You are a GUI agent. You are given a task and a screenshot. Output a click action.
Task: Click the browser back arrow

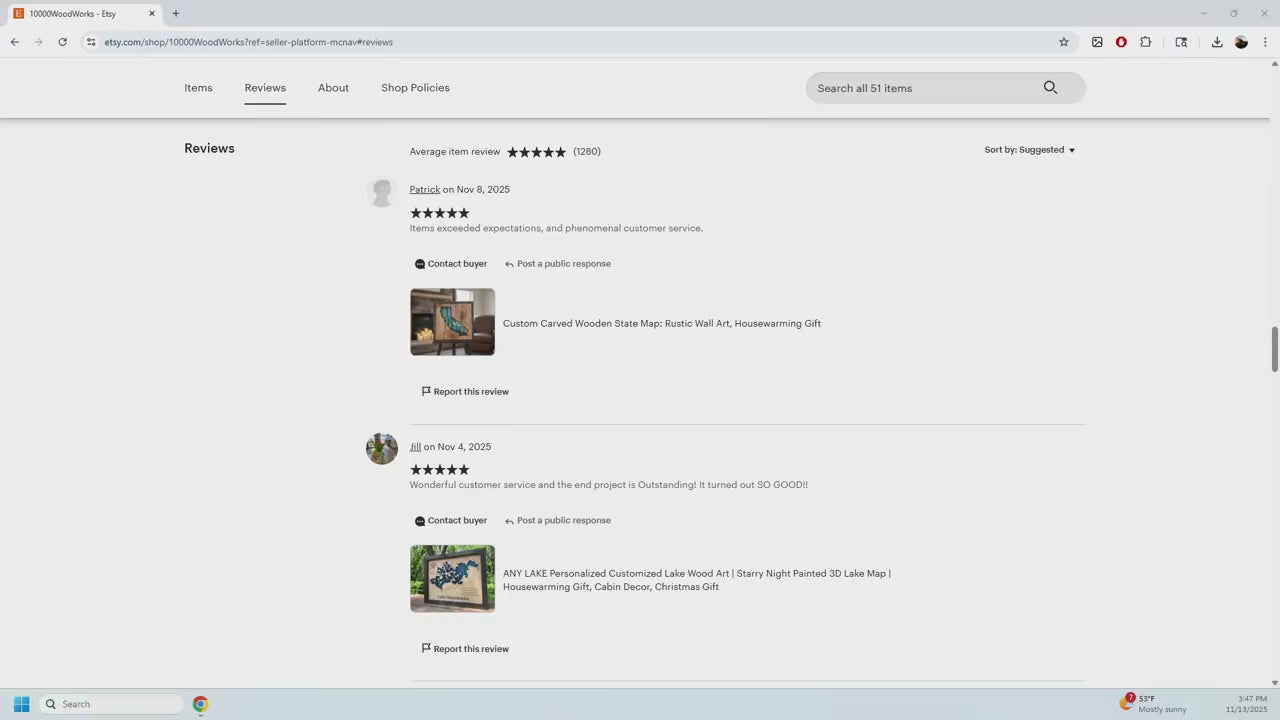[15, 42]
